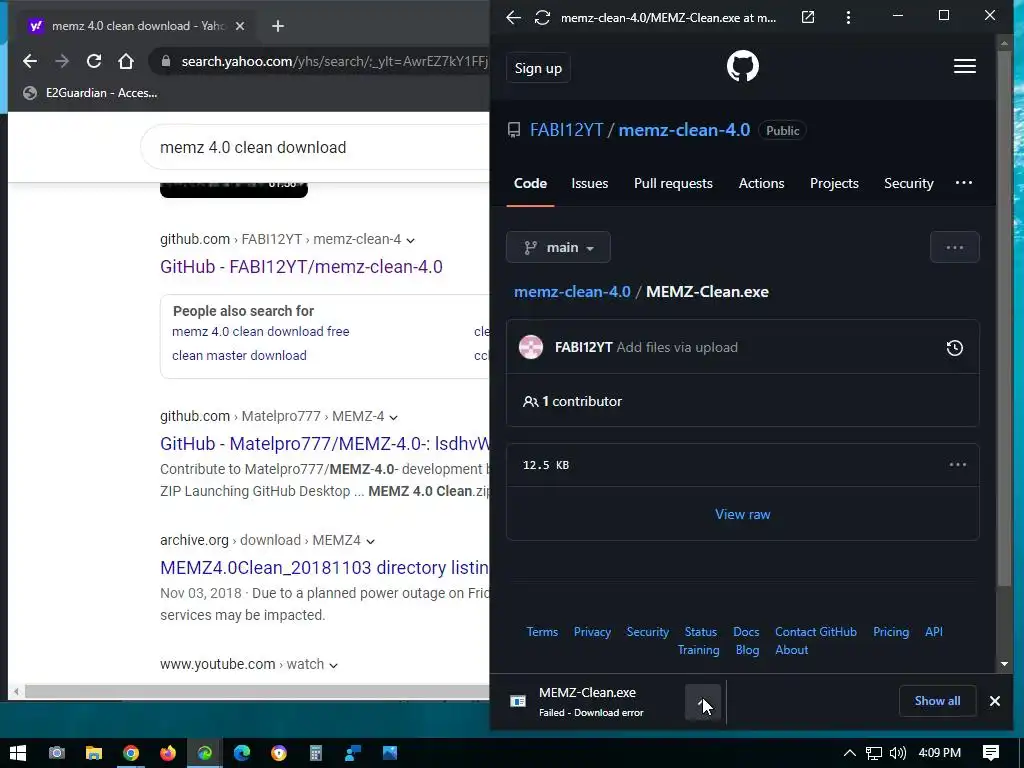Viewport: 1024px width, 768px height.
Task: Open the notification center icon
Action: pos(991,753)
